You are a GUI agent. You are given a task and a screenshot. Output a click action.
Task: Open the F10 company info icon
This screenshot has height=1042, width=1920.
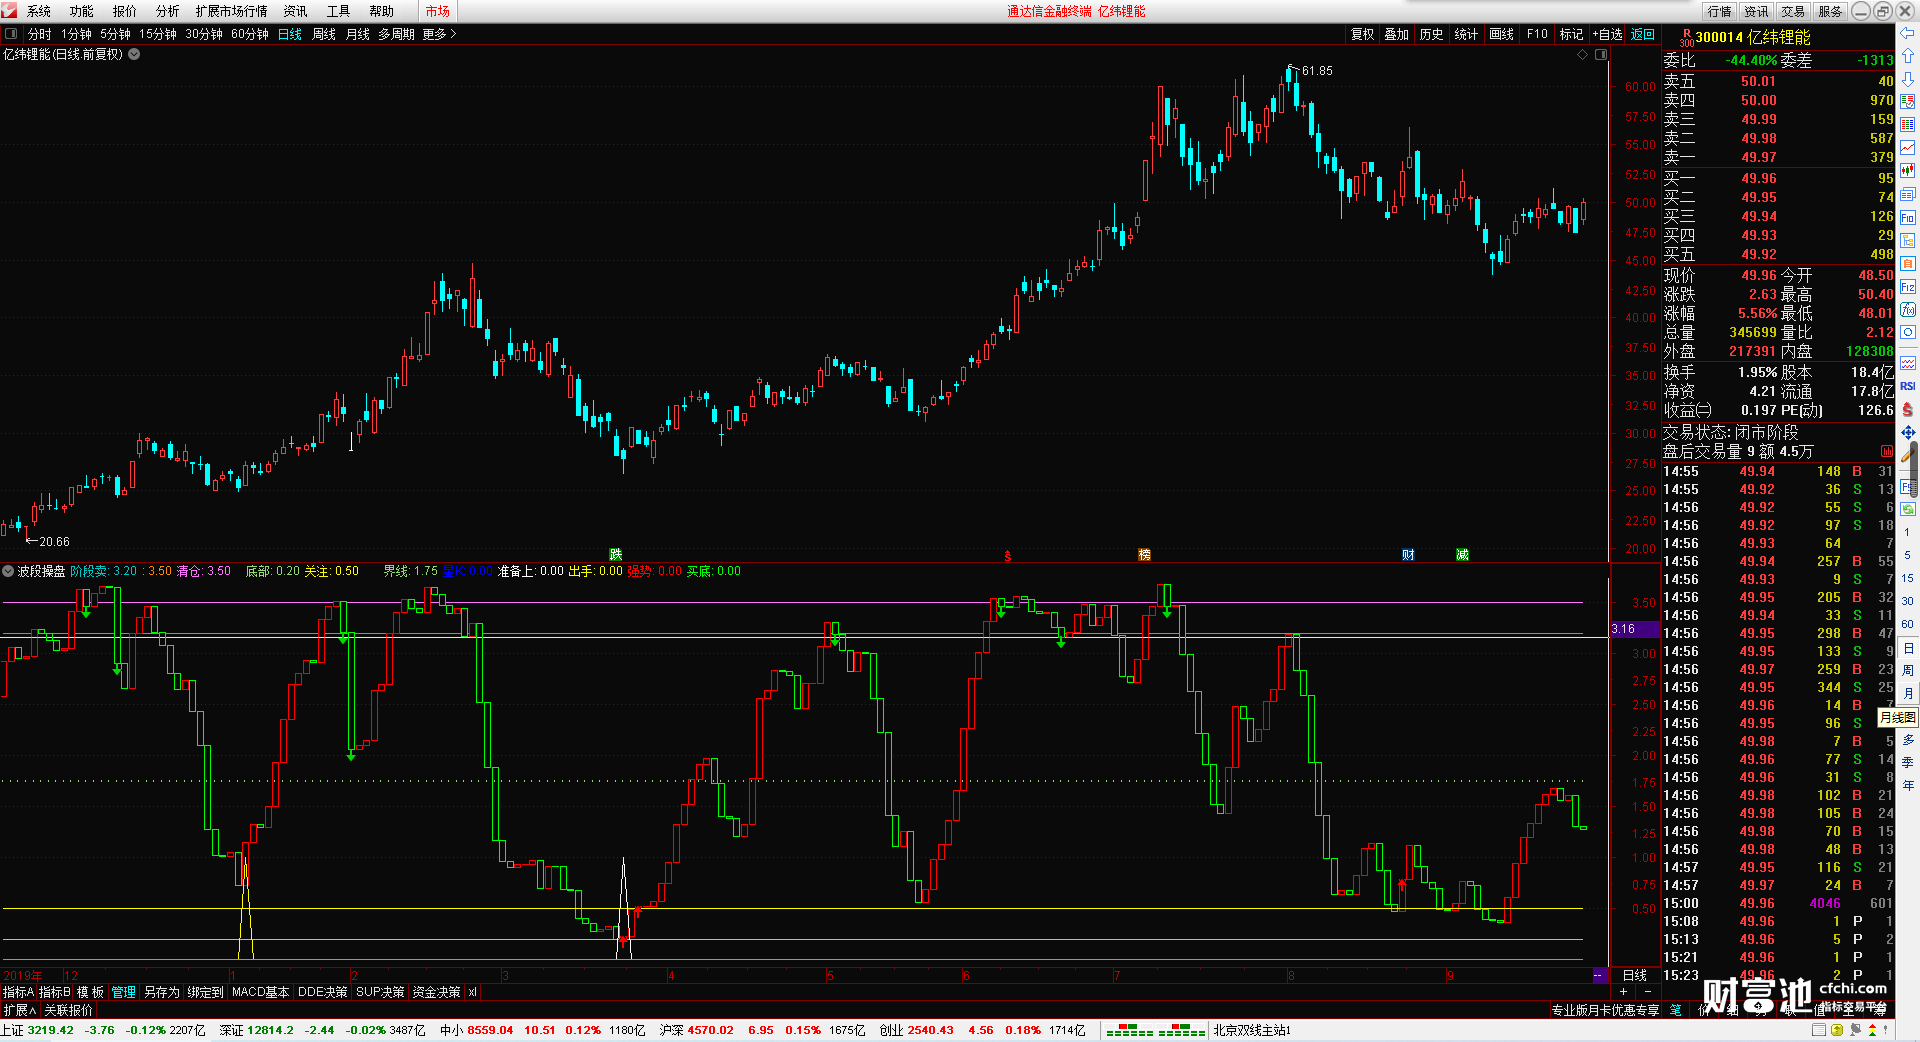click(x=1908, y=217)
